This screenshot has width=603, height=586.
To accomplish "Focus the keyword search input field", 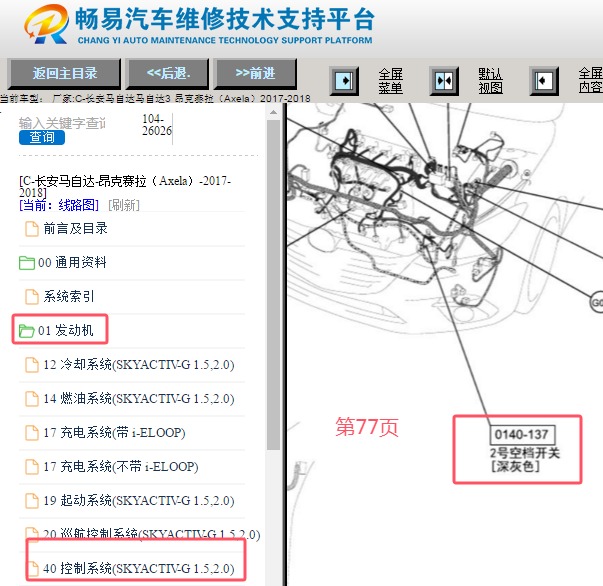I will (x=62, y=123).
